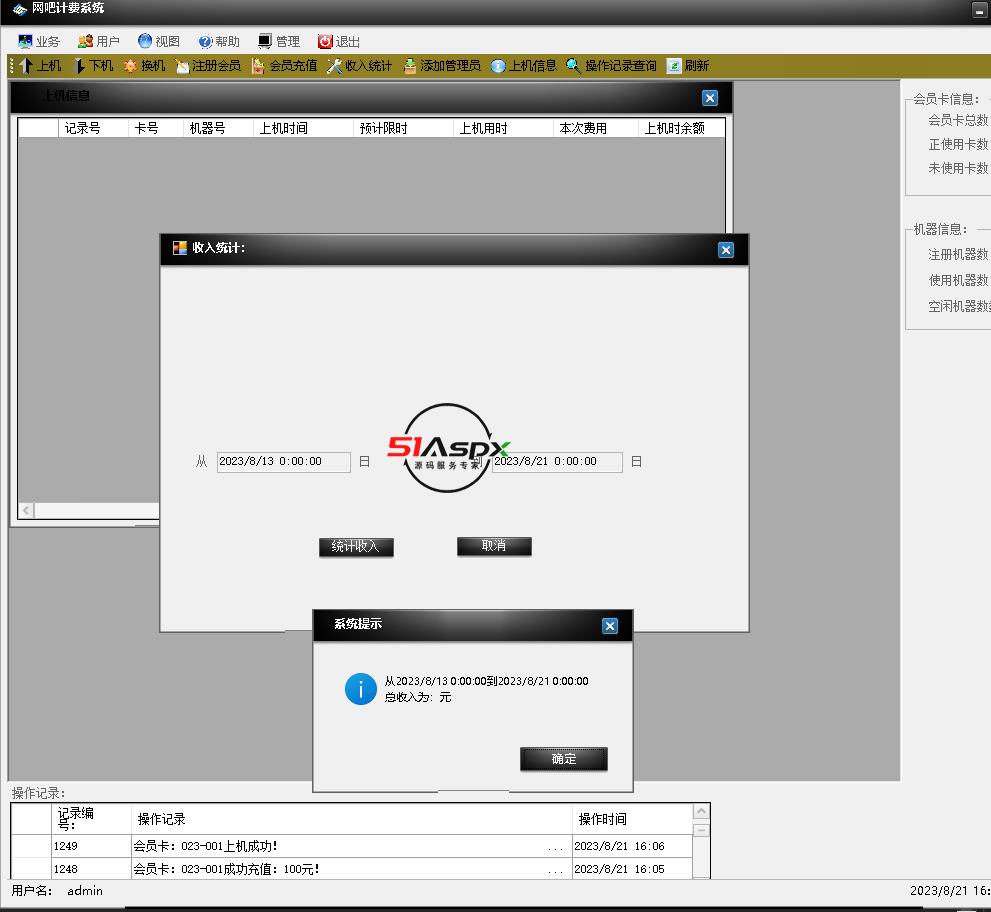Image resolution: width=991 pixels, height=912 pixels.
Task: Click the 退出 menu item
Action: pos(339,42)
